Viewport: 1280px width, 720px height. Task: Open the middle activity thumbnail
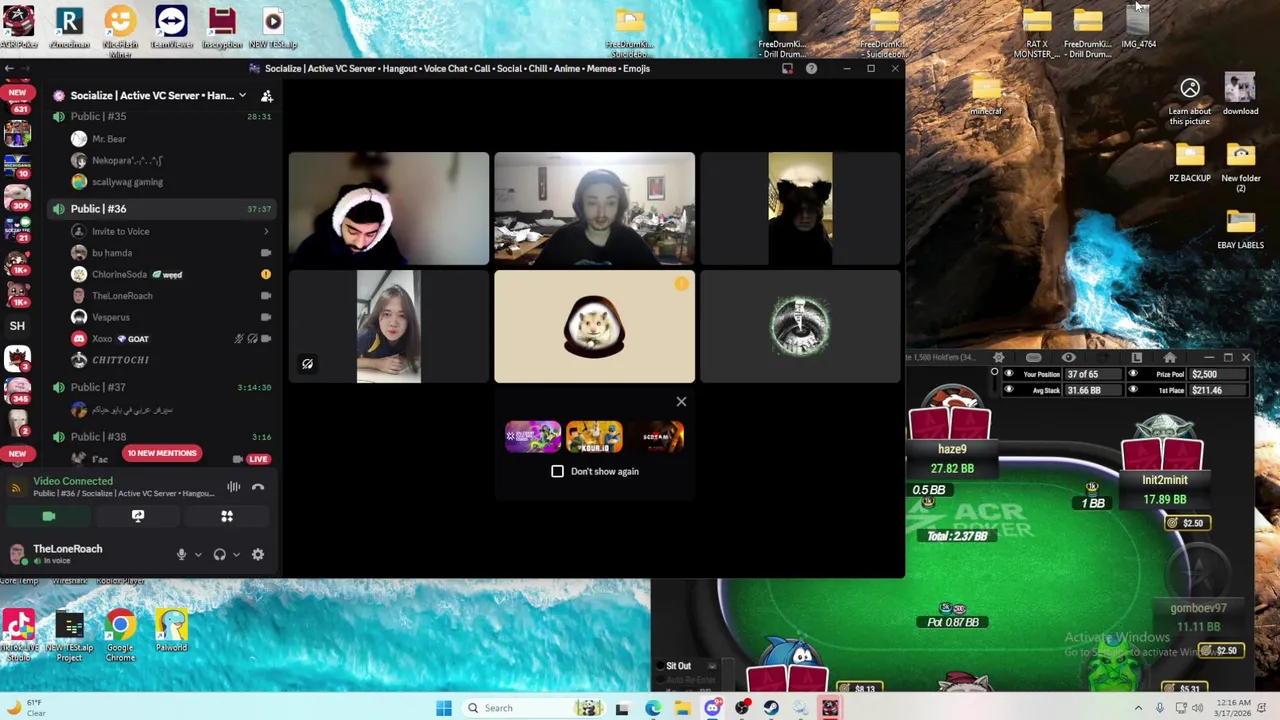pos(594,437)
